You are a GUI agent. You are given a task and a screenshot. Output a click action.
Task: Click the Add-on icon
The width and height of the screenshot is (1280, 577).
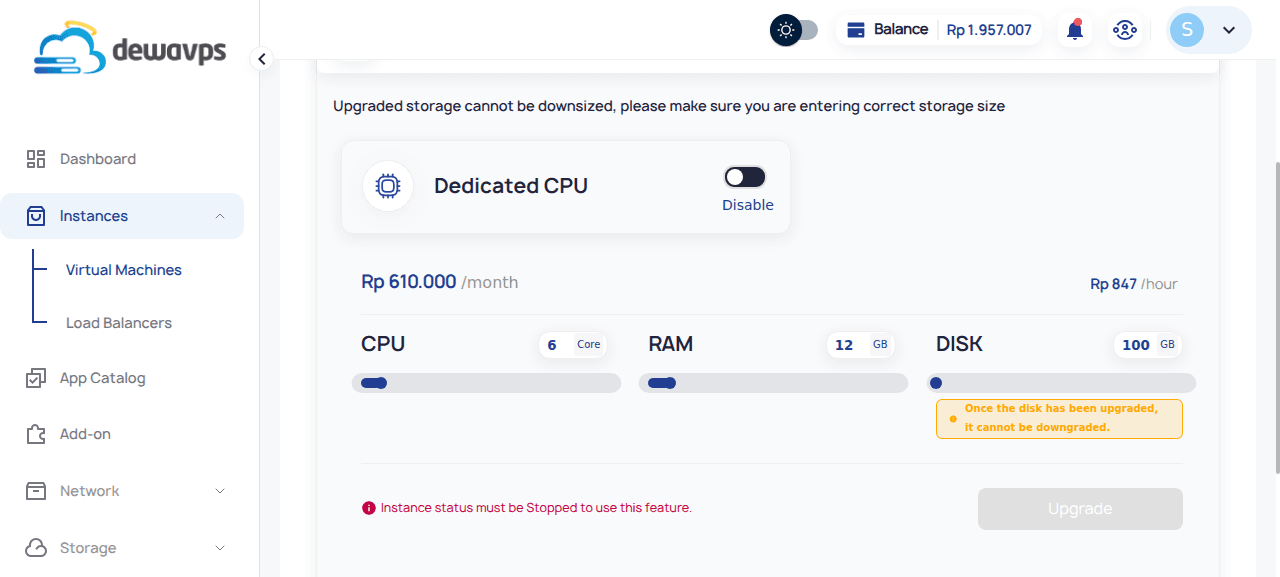[x=36, y=433]
